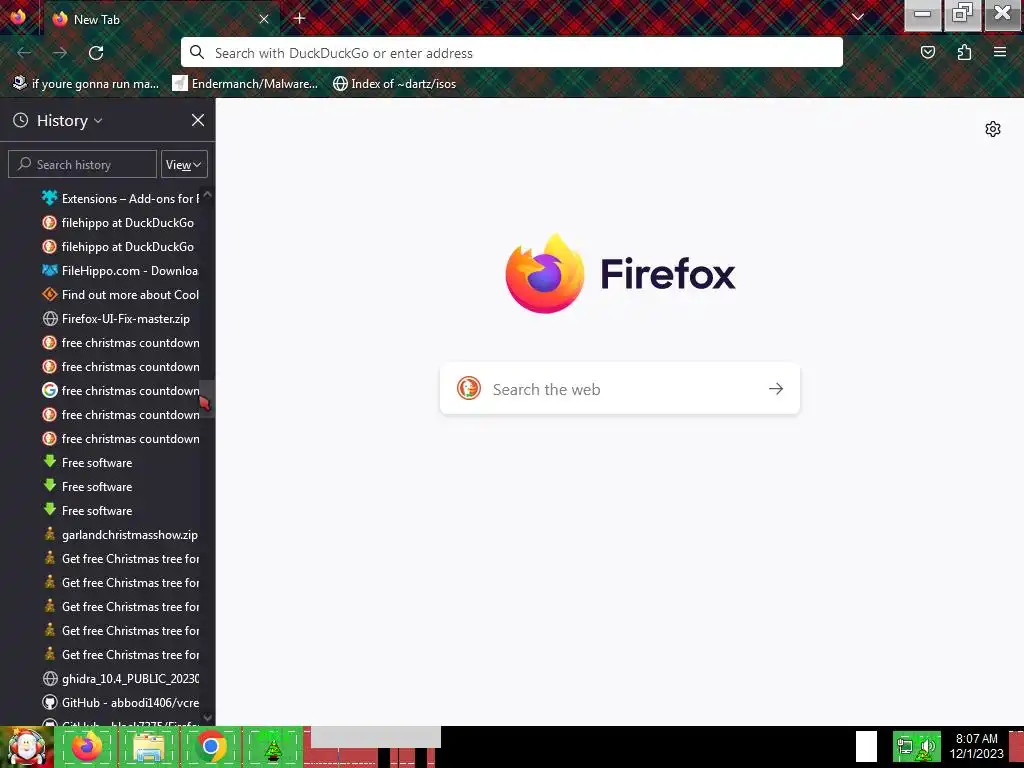Go back one page
1024x768 pixels.
[24, 53]
